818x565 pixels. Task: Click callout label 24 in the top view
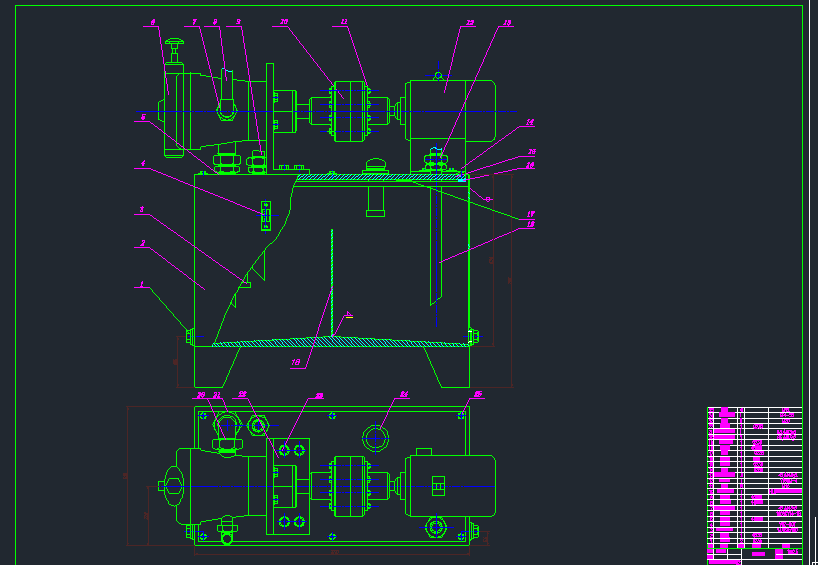click(403, 394)
